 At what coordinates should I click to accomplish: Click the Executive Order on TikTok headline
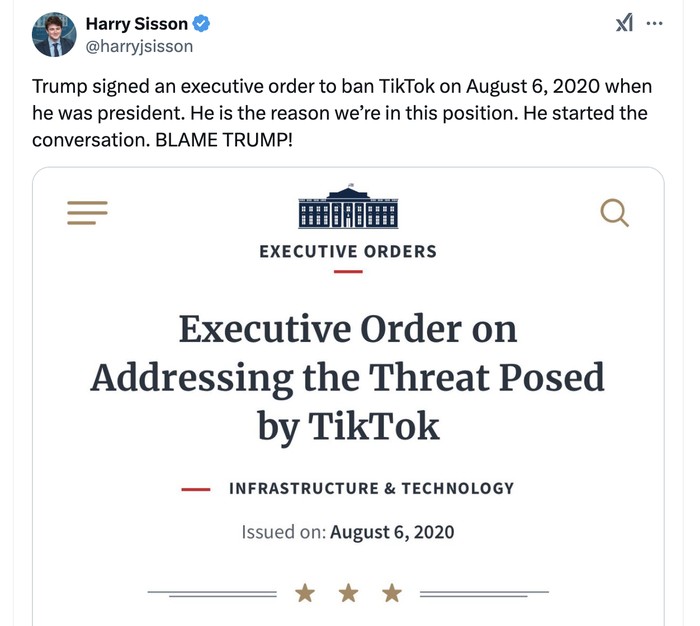pos(348,378)
